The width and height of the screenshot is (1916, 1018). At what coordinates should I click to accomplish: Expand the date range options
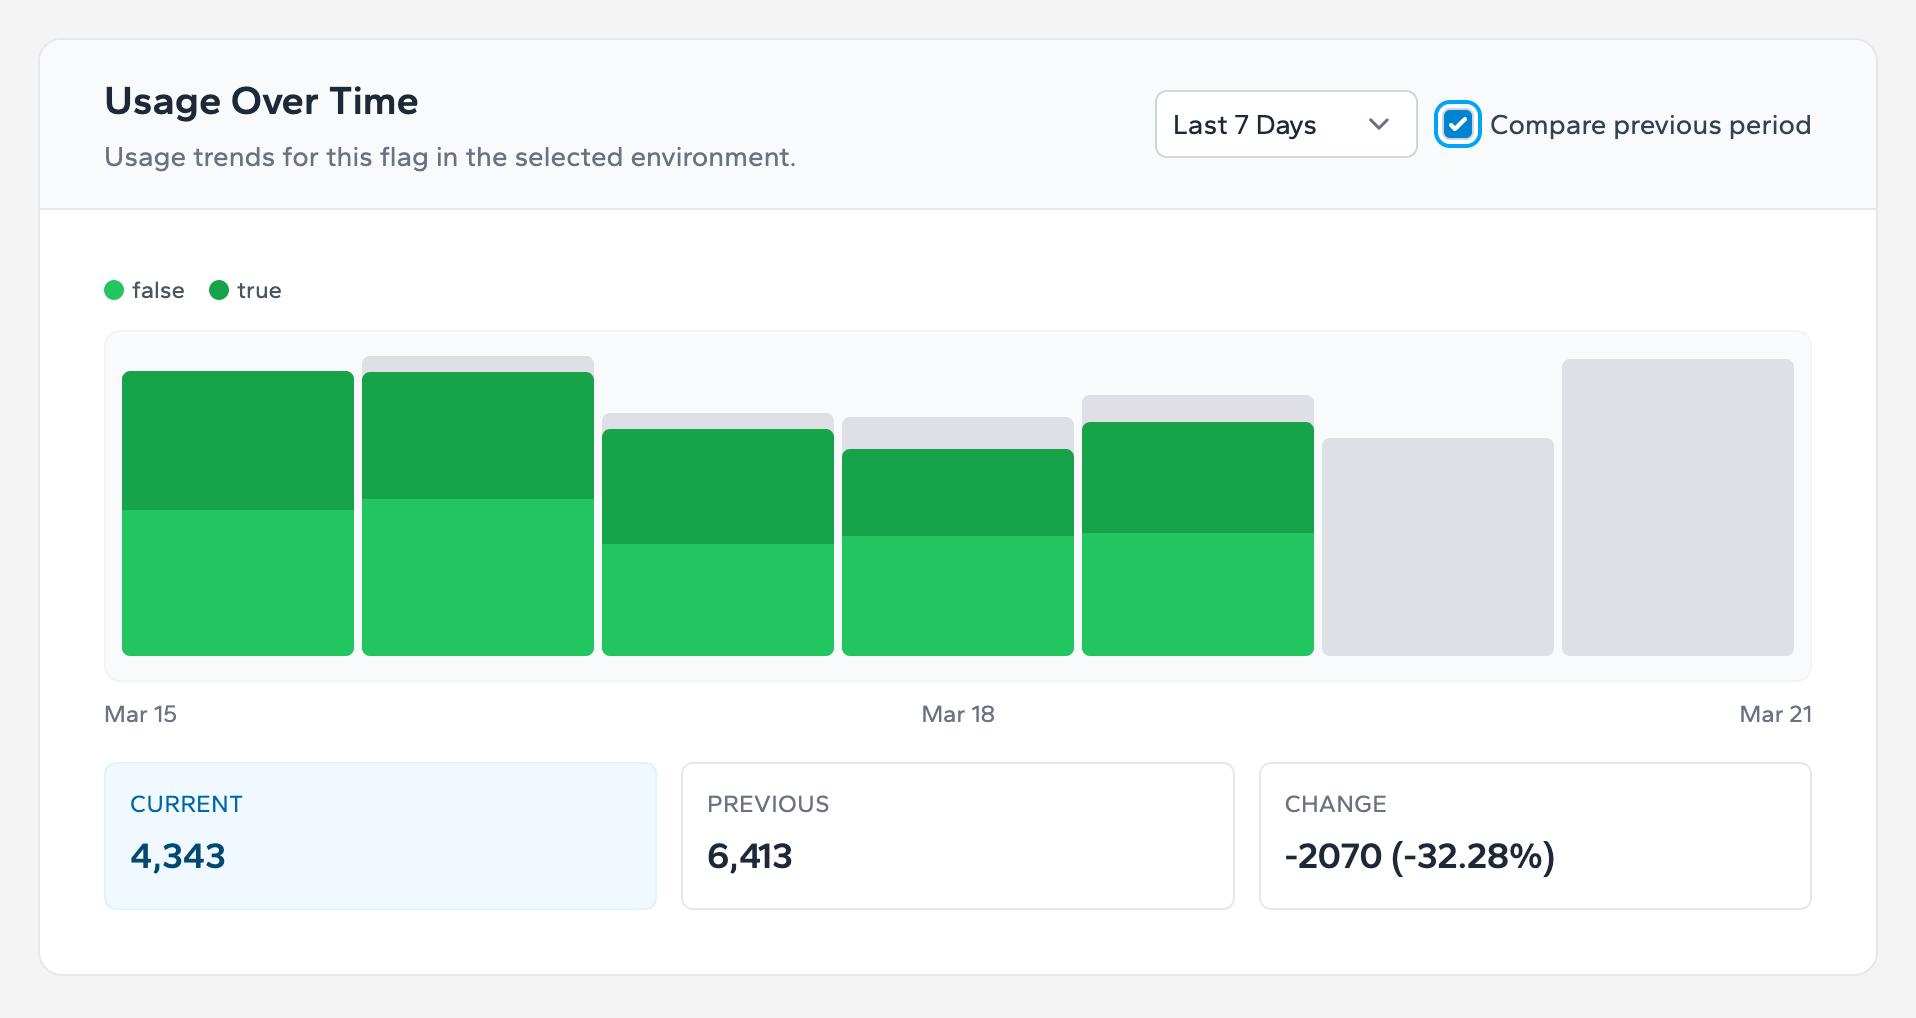(1285, 124)
